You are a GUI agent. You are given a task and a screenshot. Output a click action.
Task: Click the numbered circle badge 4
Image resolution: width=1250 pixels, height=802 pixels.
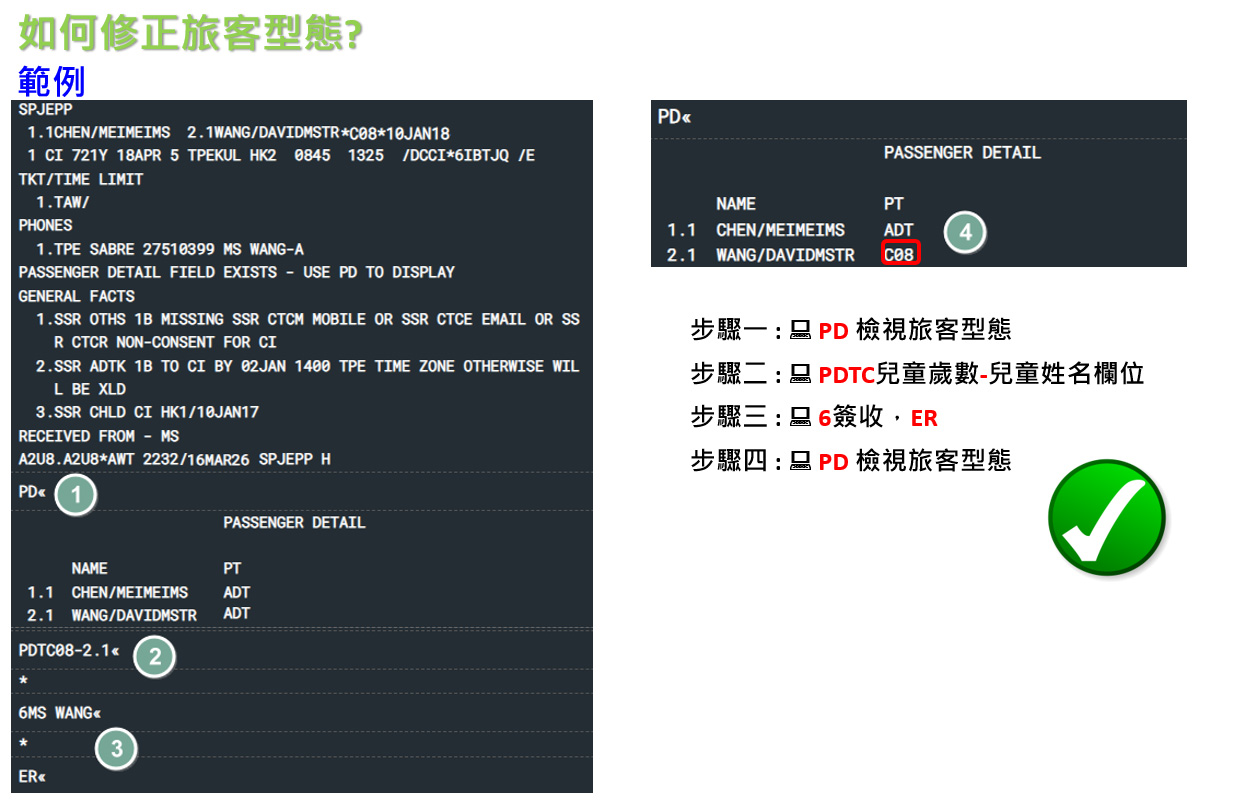point(965,232)
